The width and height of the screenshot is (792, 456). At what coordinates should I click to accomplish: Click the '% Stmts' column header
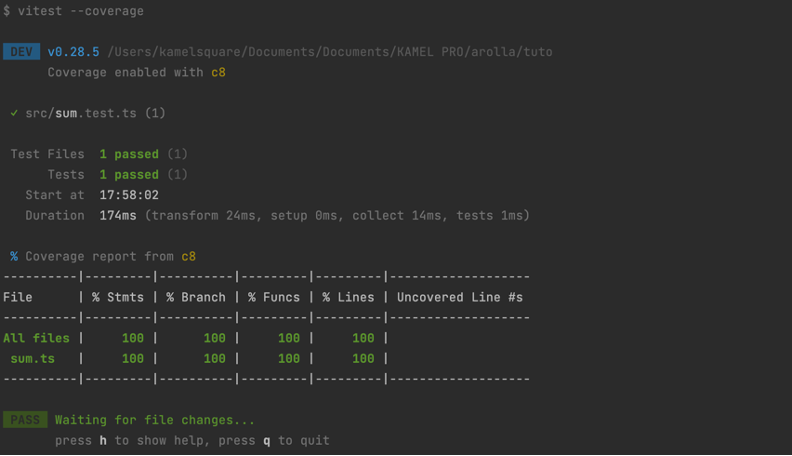[118, 297]
